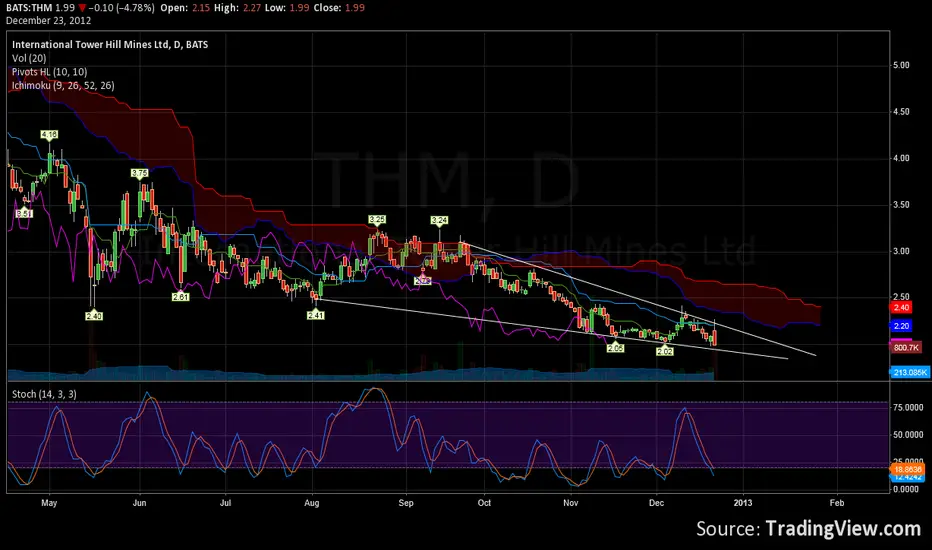Click the Aug label on time axis

(x=311, y=503)
